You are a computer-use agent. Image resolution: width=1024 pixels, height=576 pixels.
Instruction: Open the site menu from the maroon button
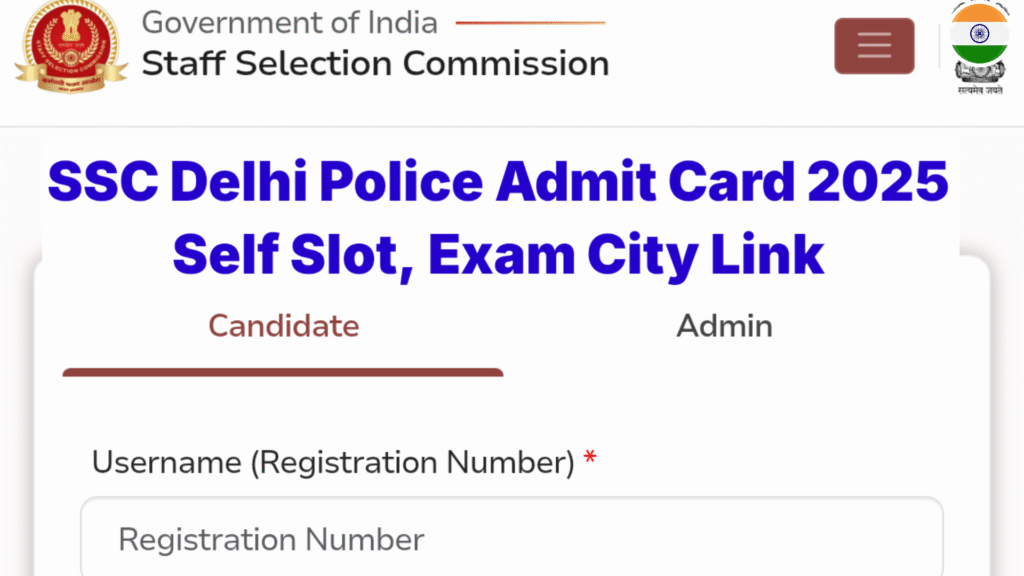pos(874,45)
